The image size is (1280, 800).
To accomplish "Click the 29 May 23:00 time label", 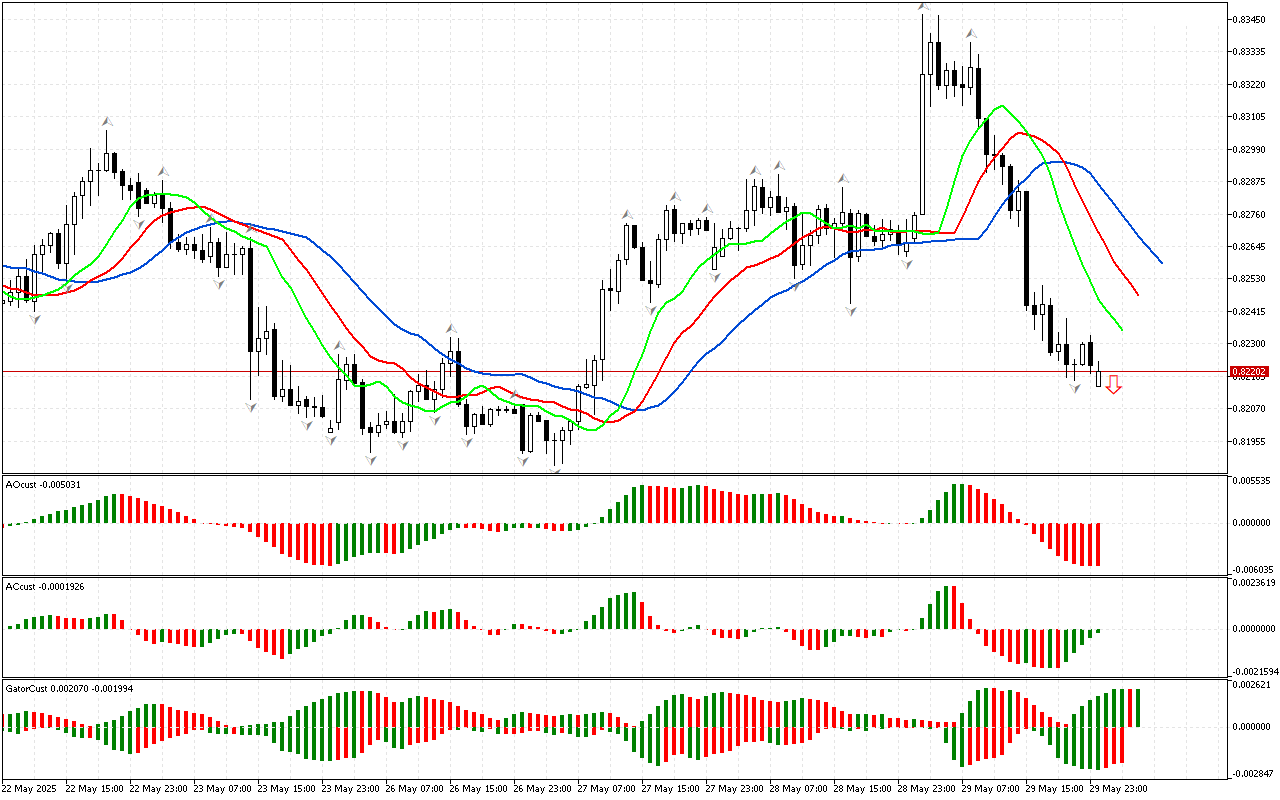I will [x=1118, y=789].
